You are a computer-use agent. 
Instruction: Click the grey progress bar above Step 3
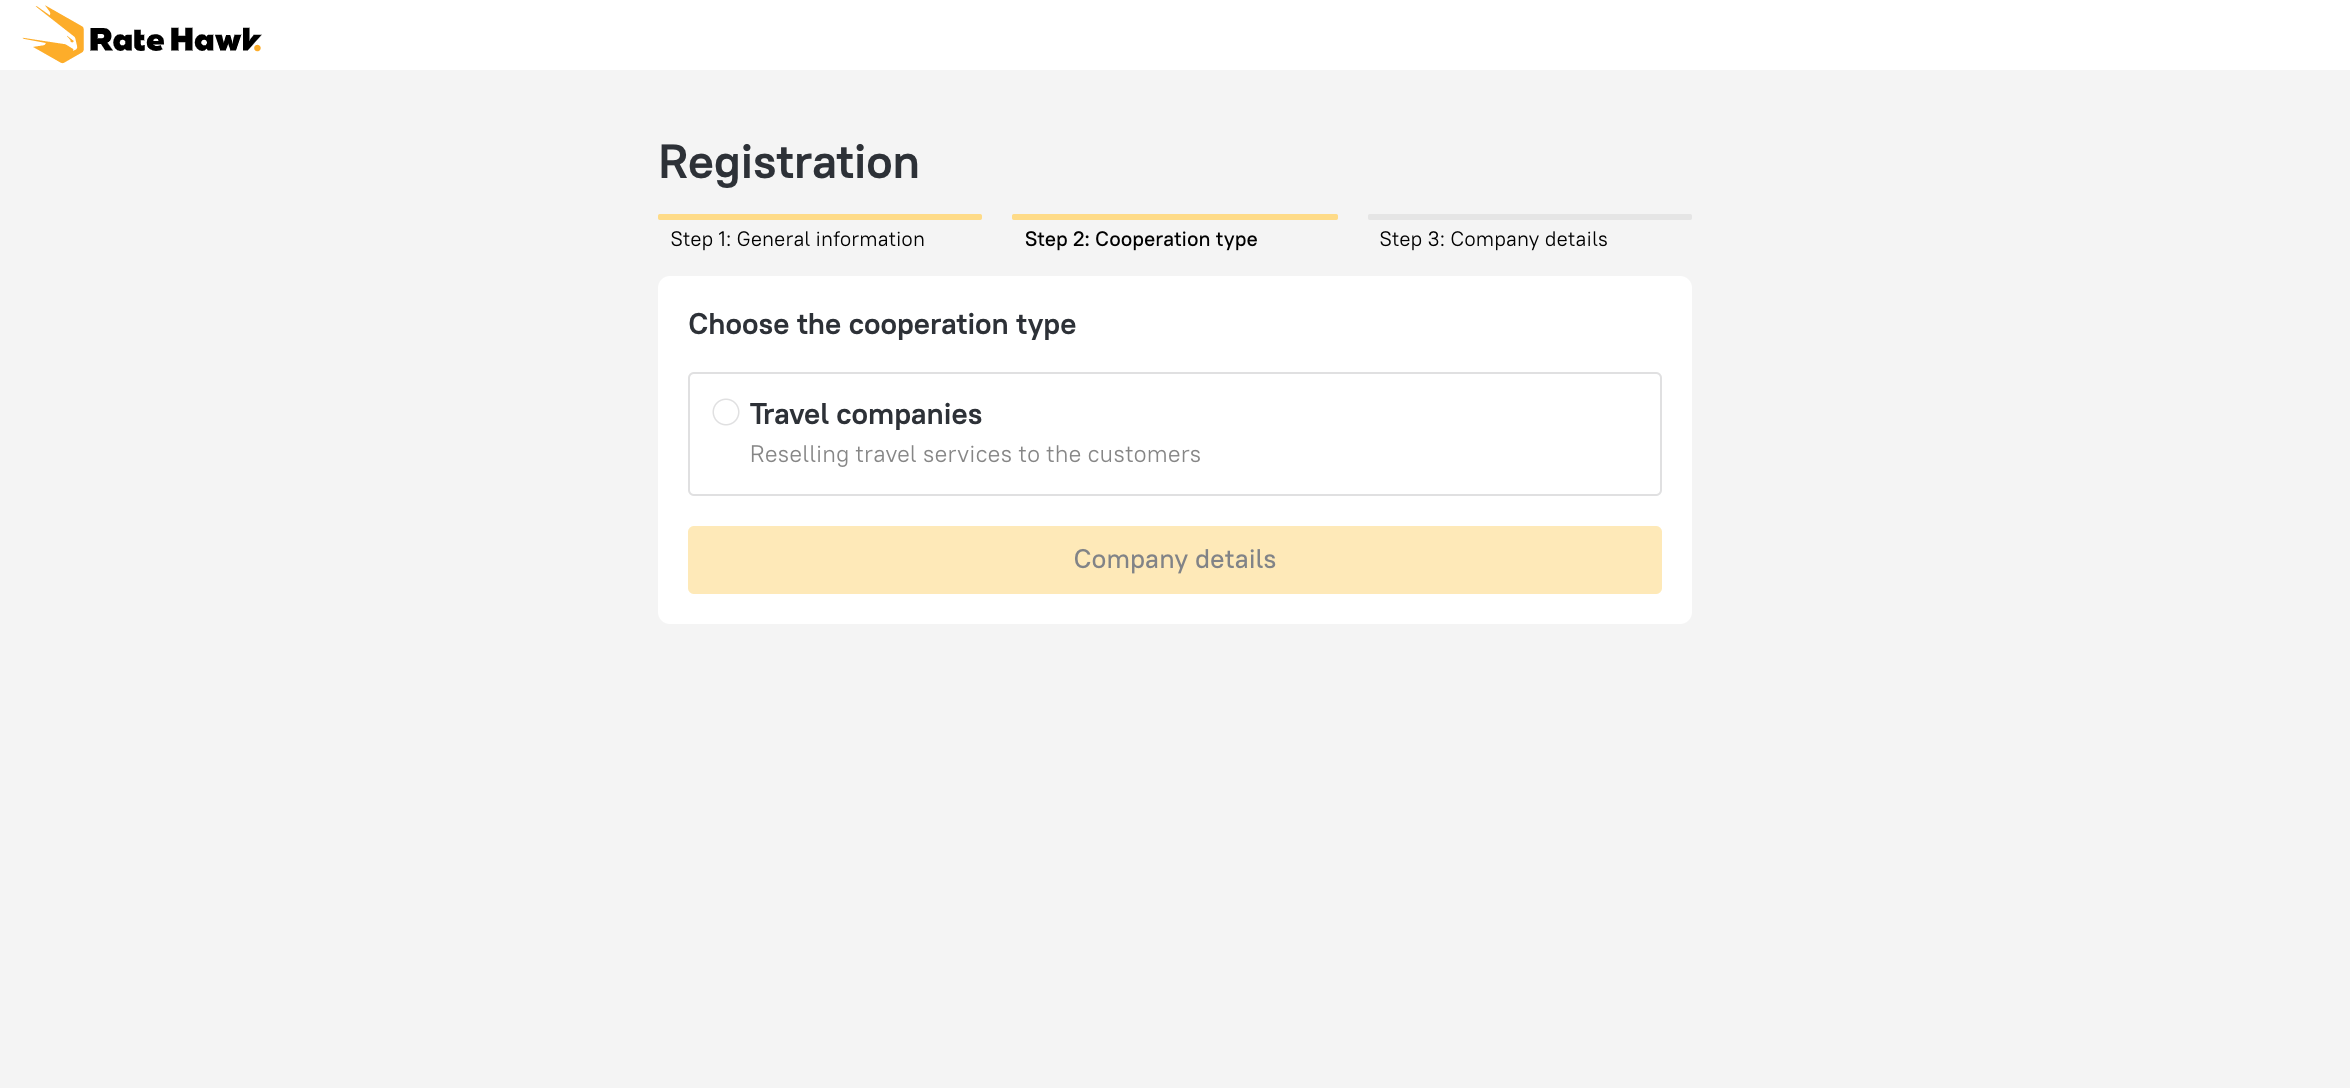tap(1529, 216)
